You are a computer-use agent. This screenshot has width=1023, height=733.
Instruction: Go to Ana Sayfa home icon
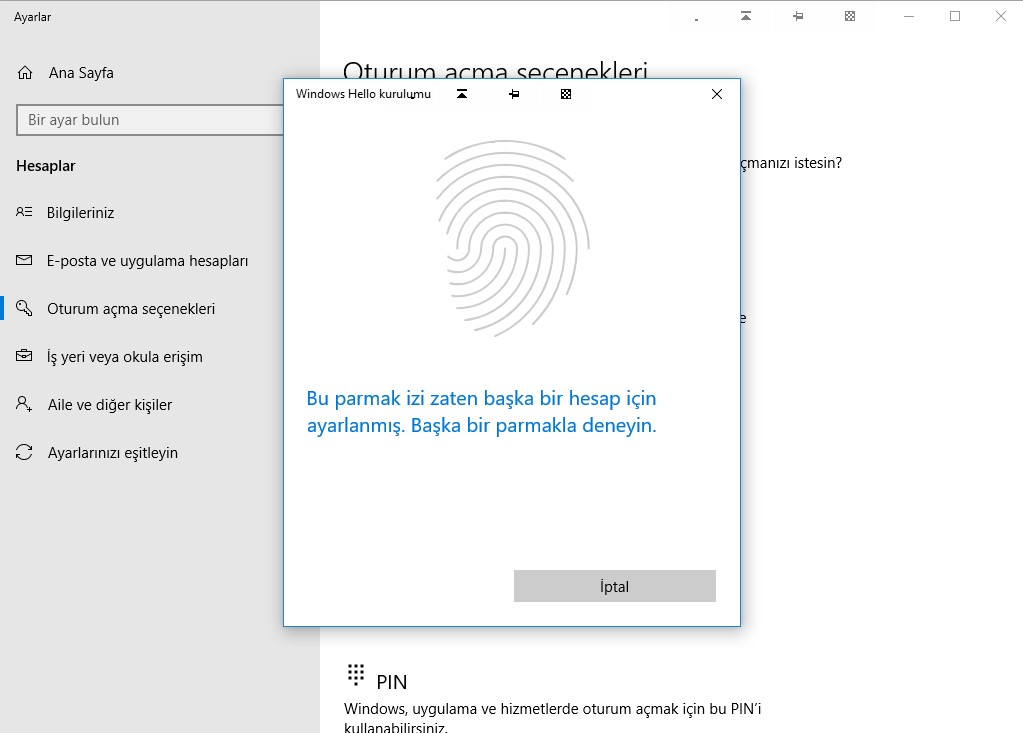point(25,72)
